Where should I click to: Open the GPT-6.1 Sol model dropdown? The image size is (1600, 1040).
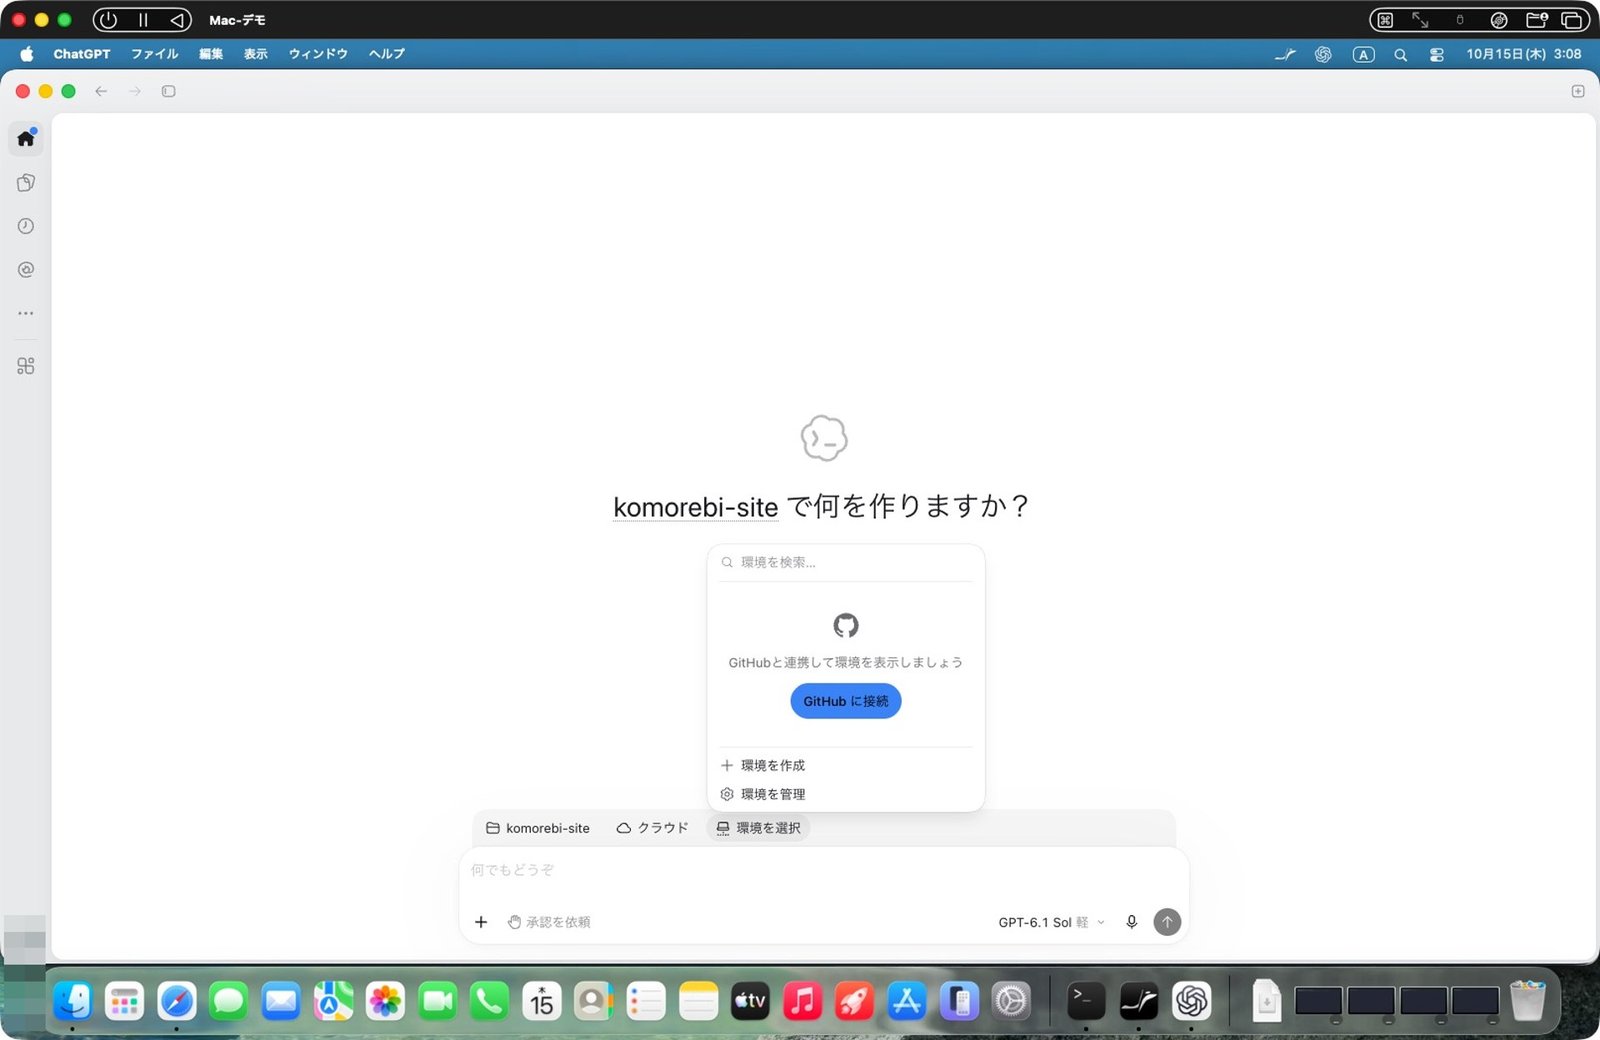pos(1051,922)
